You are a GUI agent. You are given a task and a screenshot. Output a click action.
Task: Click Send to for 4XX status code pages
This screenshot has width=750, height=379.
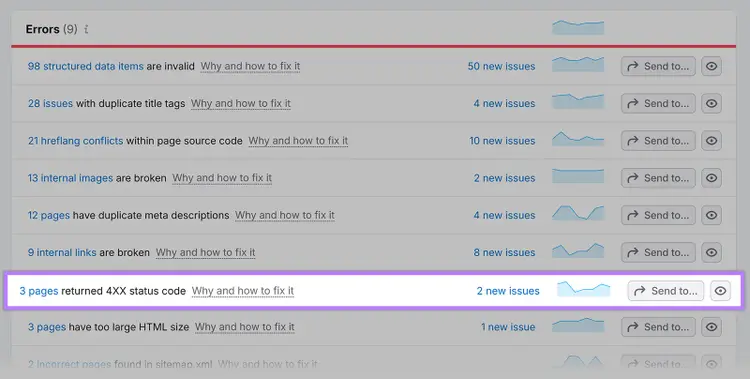(666, 290)
